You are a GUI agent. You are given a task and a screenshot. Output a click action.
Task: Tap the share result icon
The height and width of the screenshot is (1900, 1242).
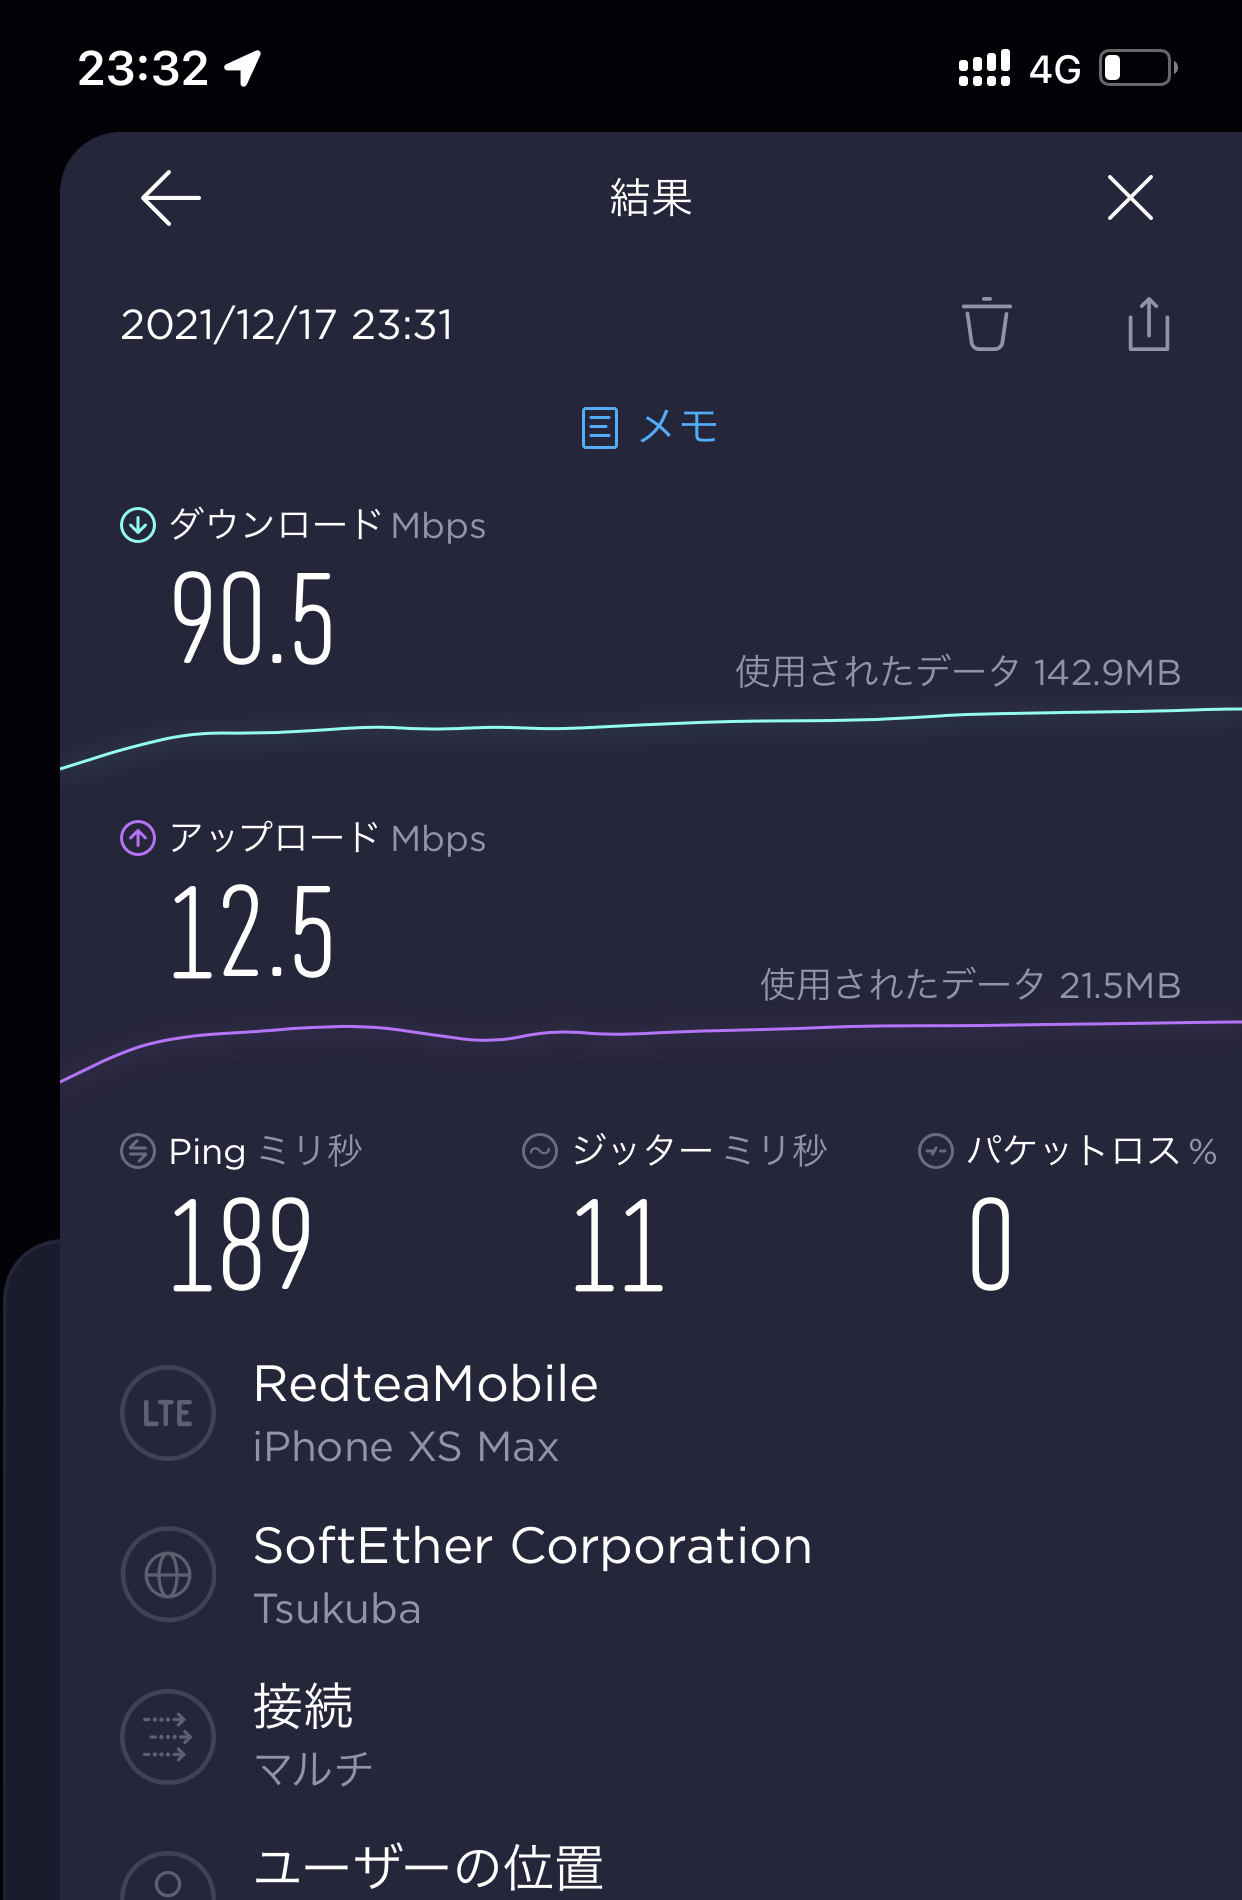pos(1148,324)
